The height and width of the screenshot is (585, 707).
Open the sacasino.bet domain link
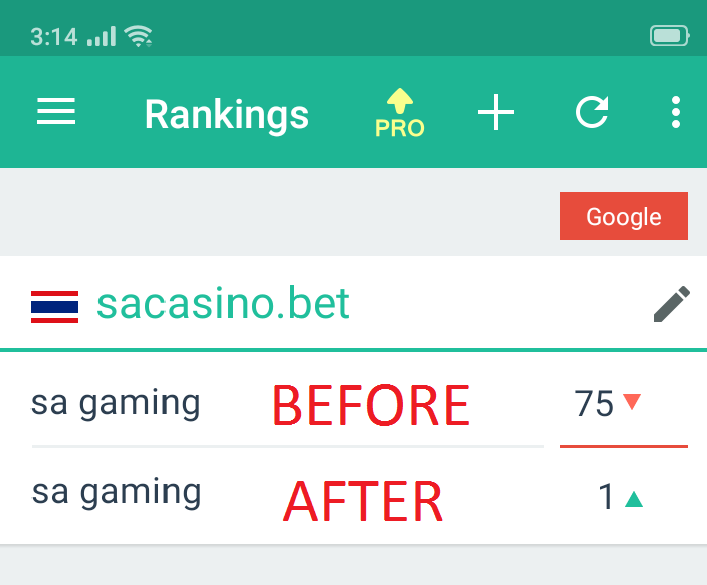[223, 303]
